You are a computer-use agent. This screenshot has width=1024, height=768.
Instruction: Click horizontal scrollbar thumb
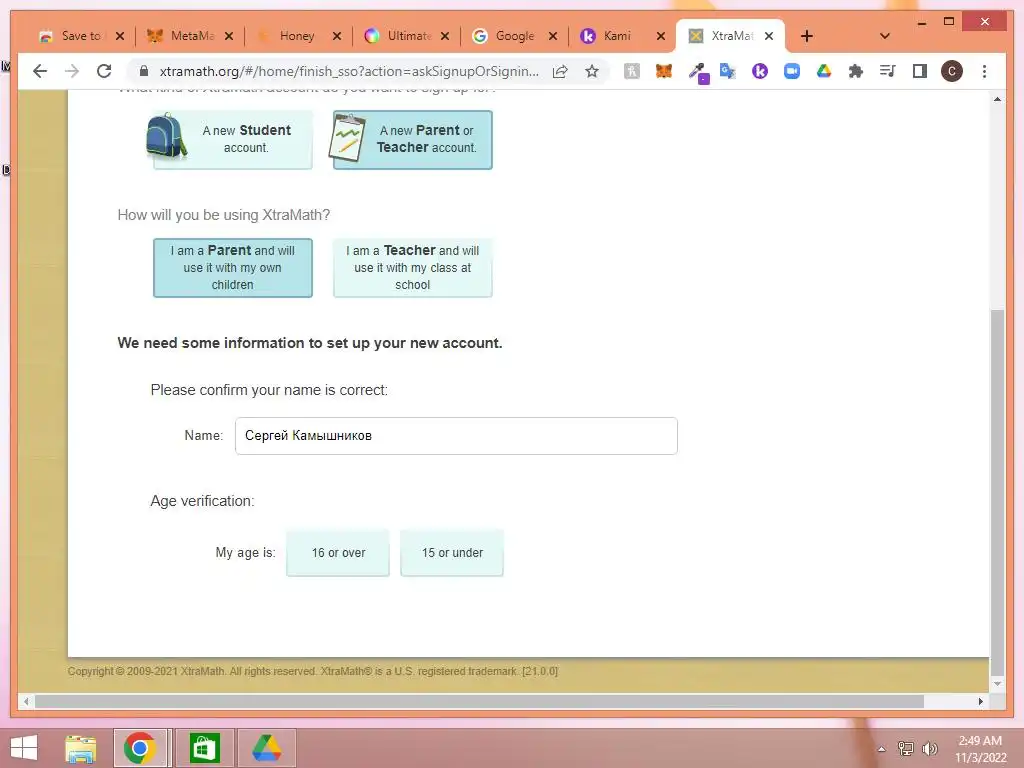(479, 701)
